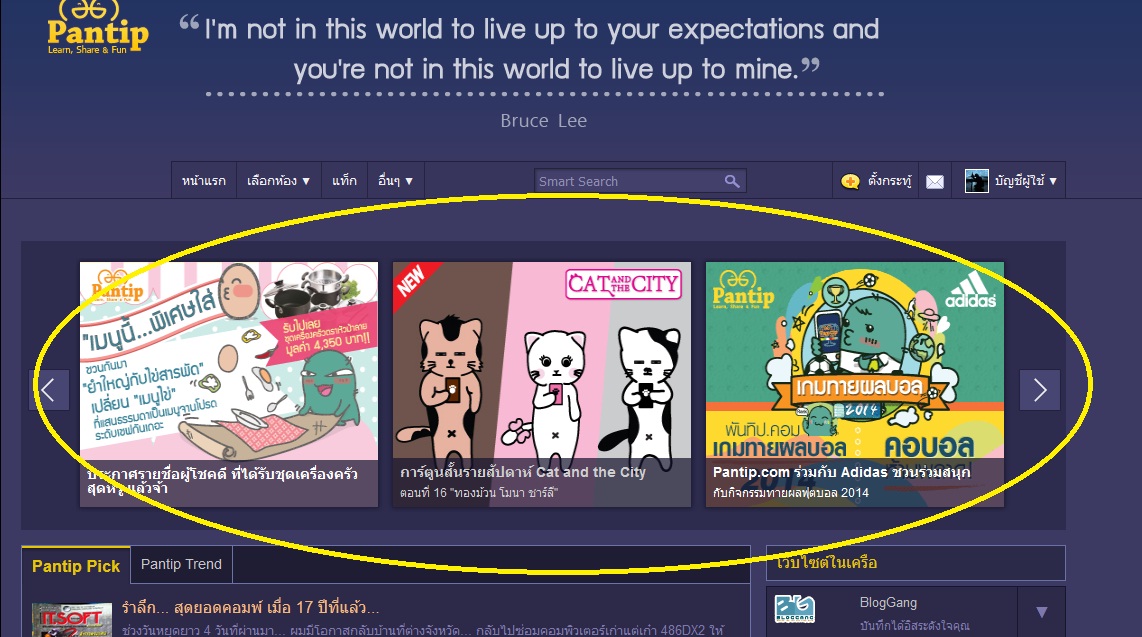
Task: Open รำลึก... สุดยอดคอมพ์ article link
Action: [251, 607]
